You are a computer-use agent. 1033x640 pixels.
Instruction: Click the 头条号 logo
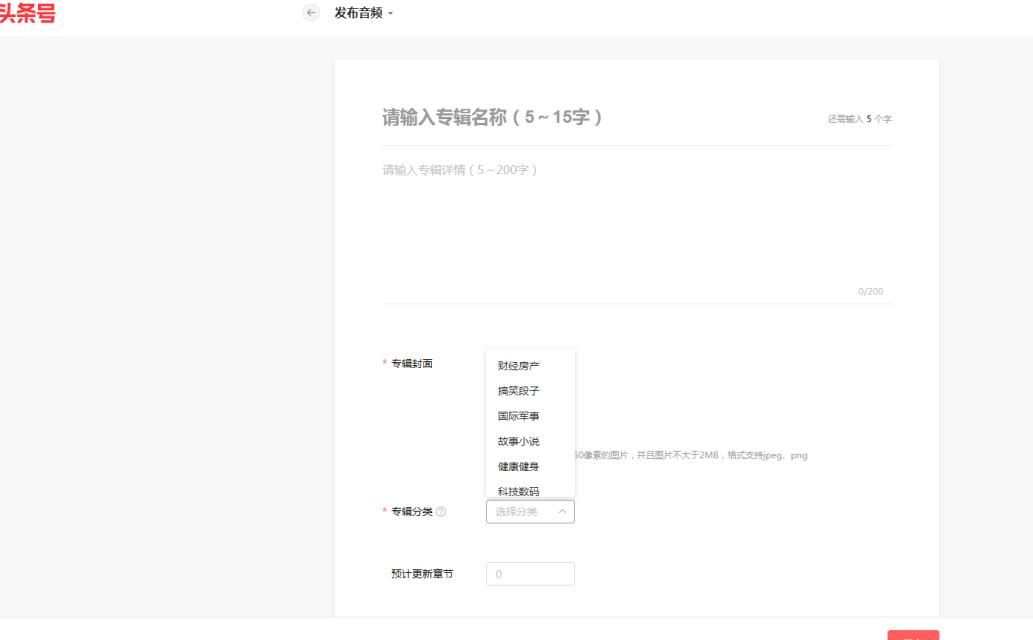click(x=27, y=13)
